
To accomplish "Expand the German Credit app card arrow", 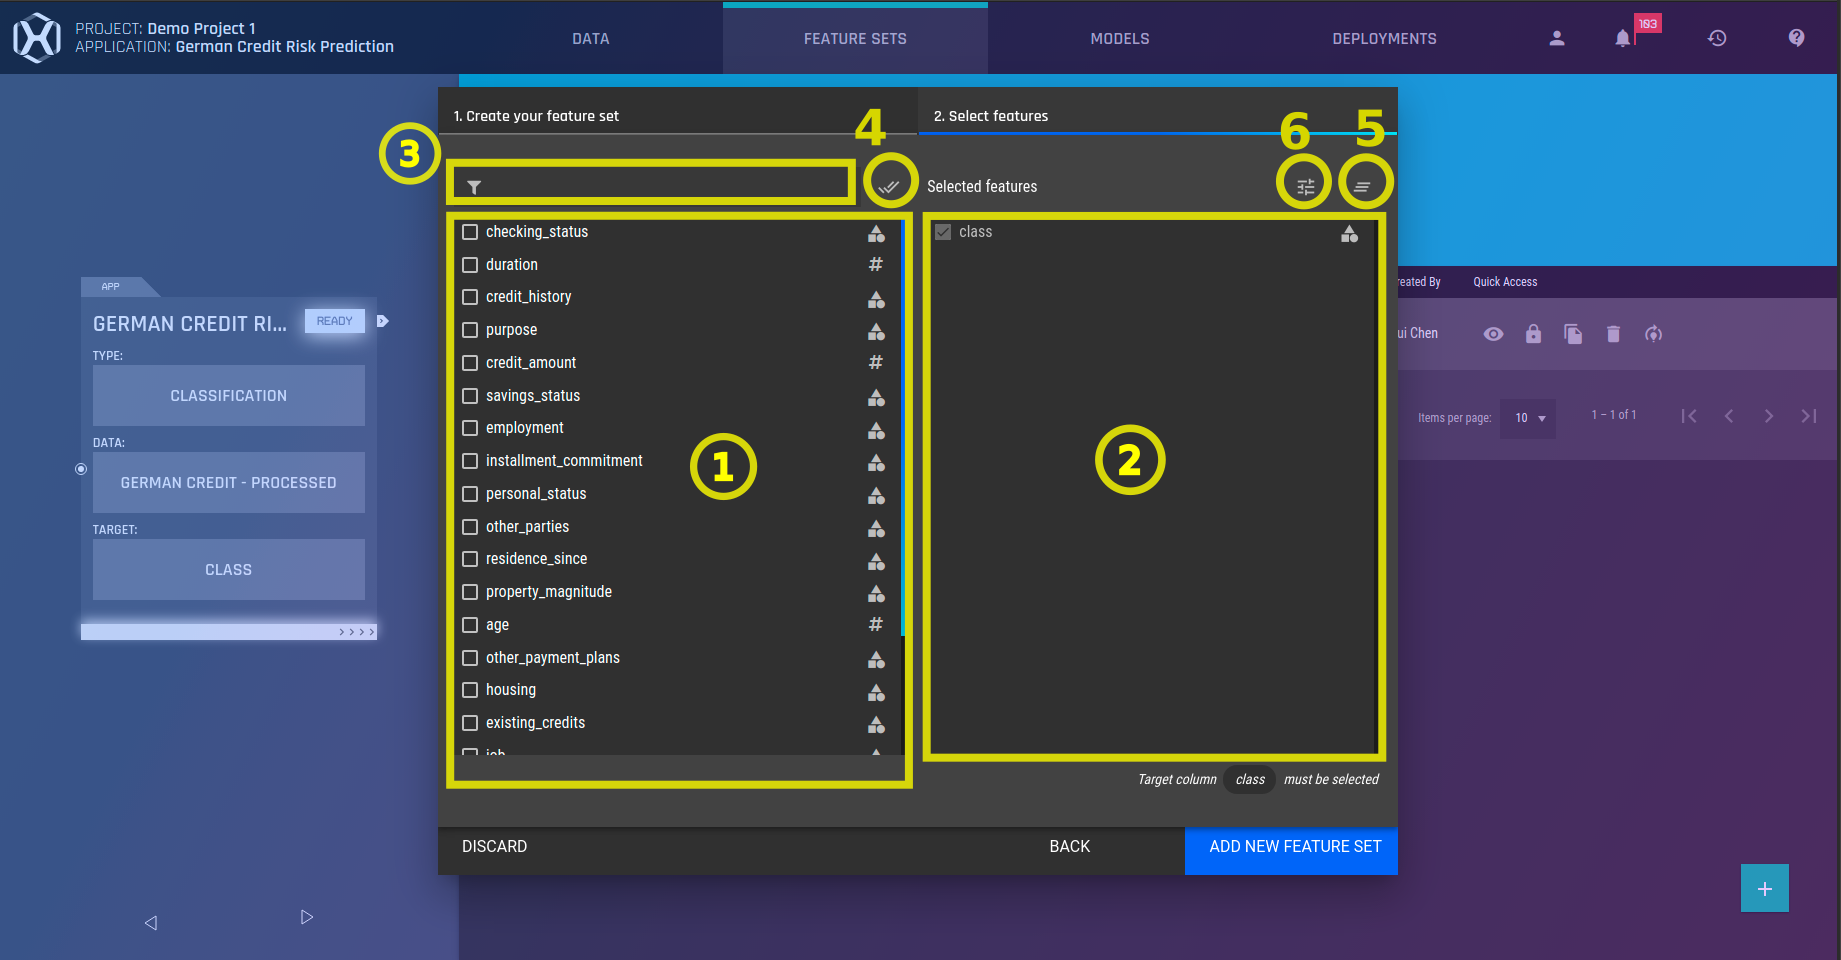I will (382, 321).
